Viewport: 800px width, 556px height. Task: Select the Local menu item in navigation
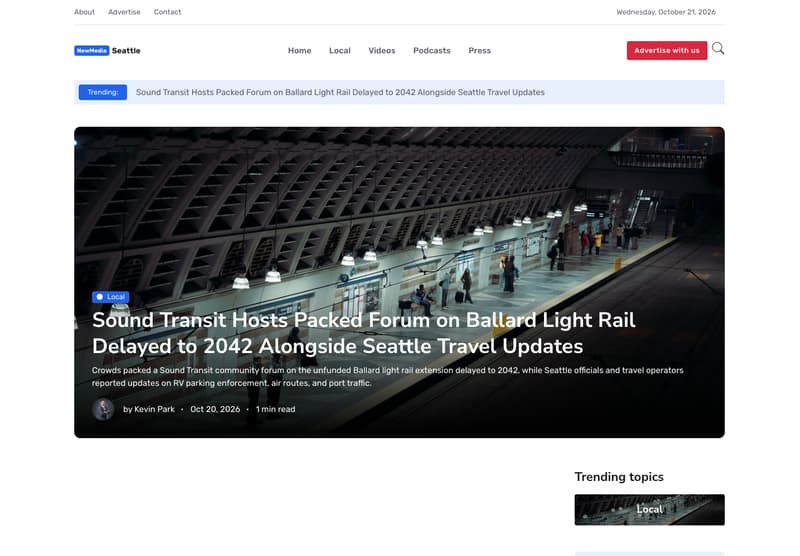(340, 50)
